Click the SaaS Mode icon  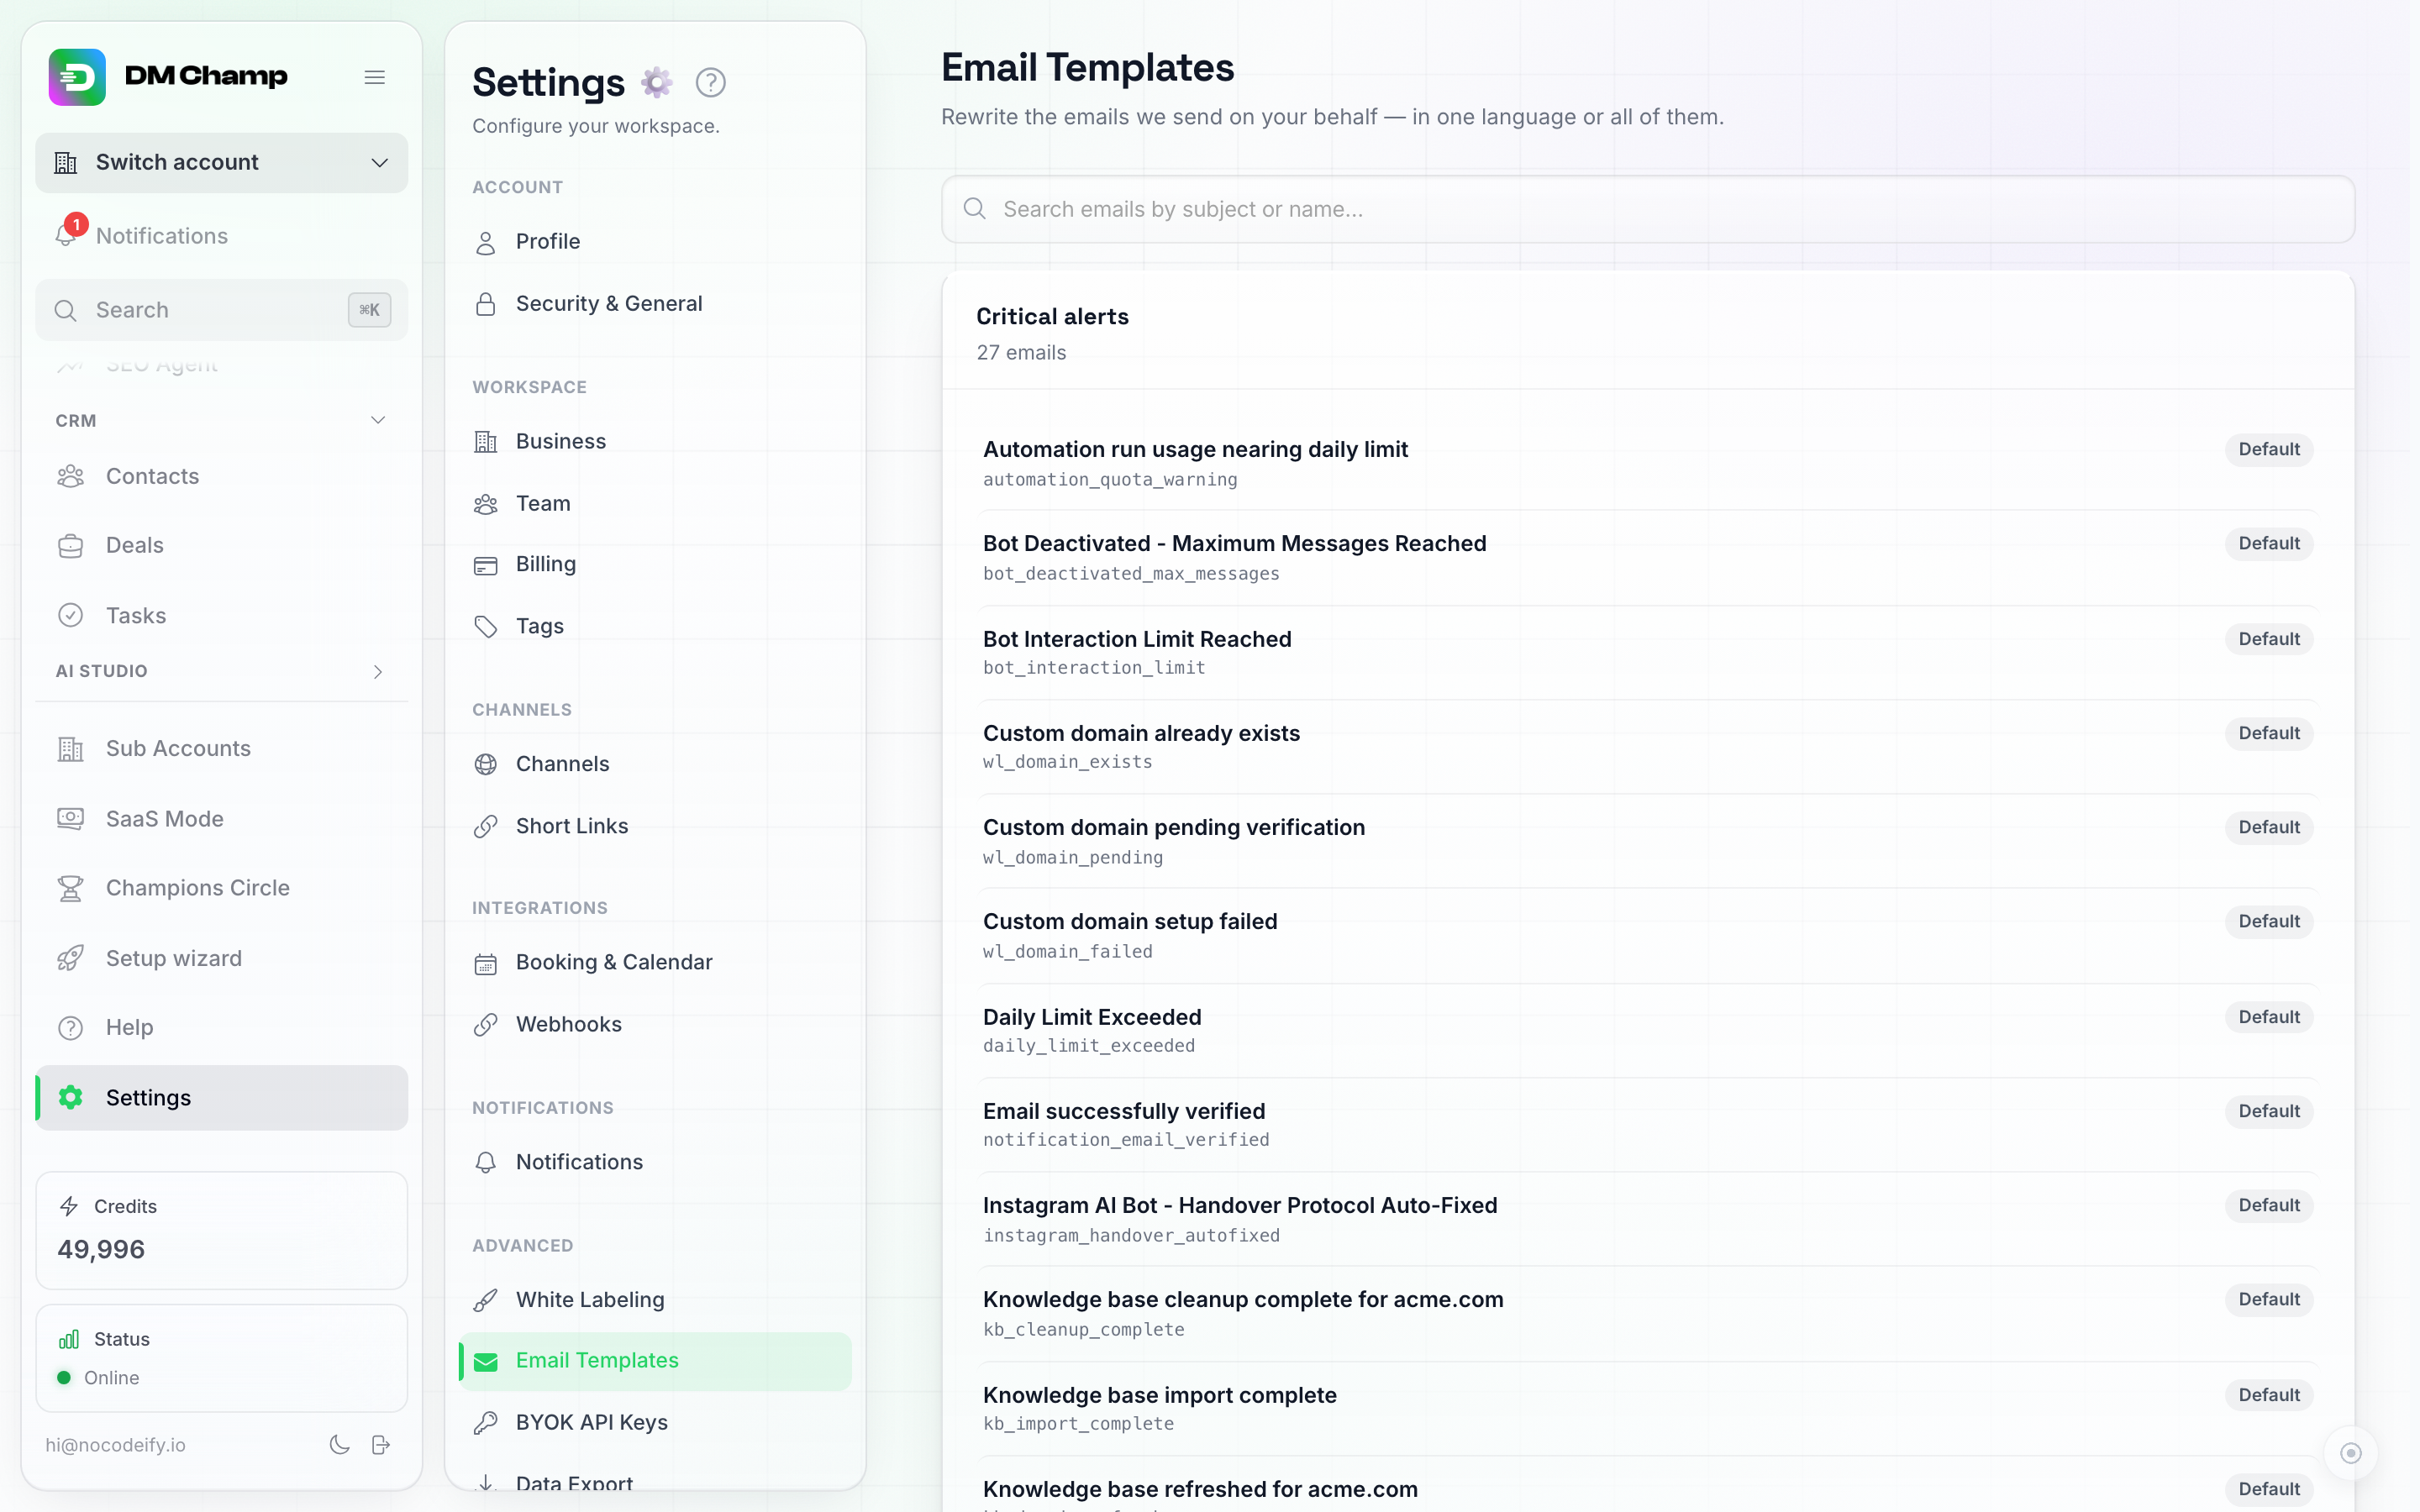pos(70,818)
